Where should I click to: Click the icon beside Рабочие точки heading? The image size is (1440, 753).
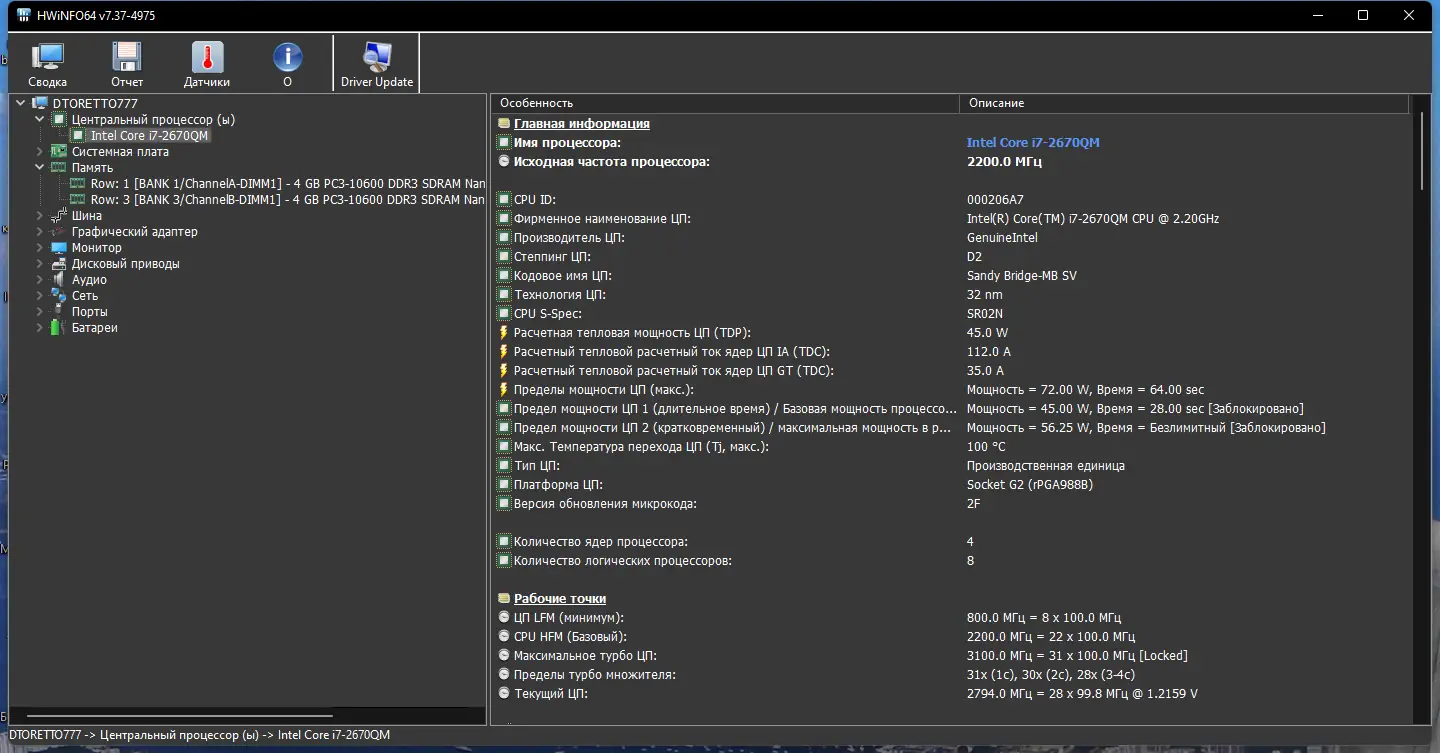click(504, 598)
